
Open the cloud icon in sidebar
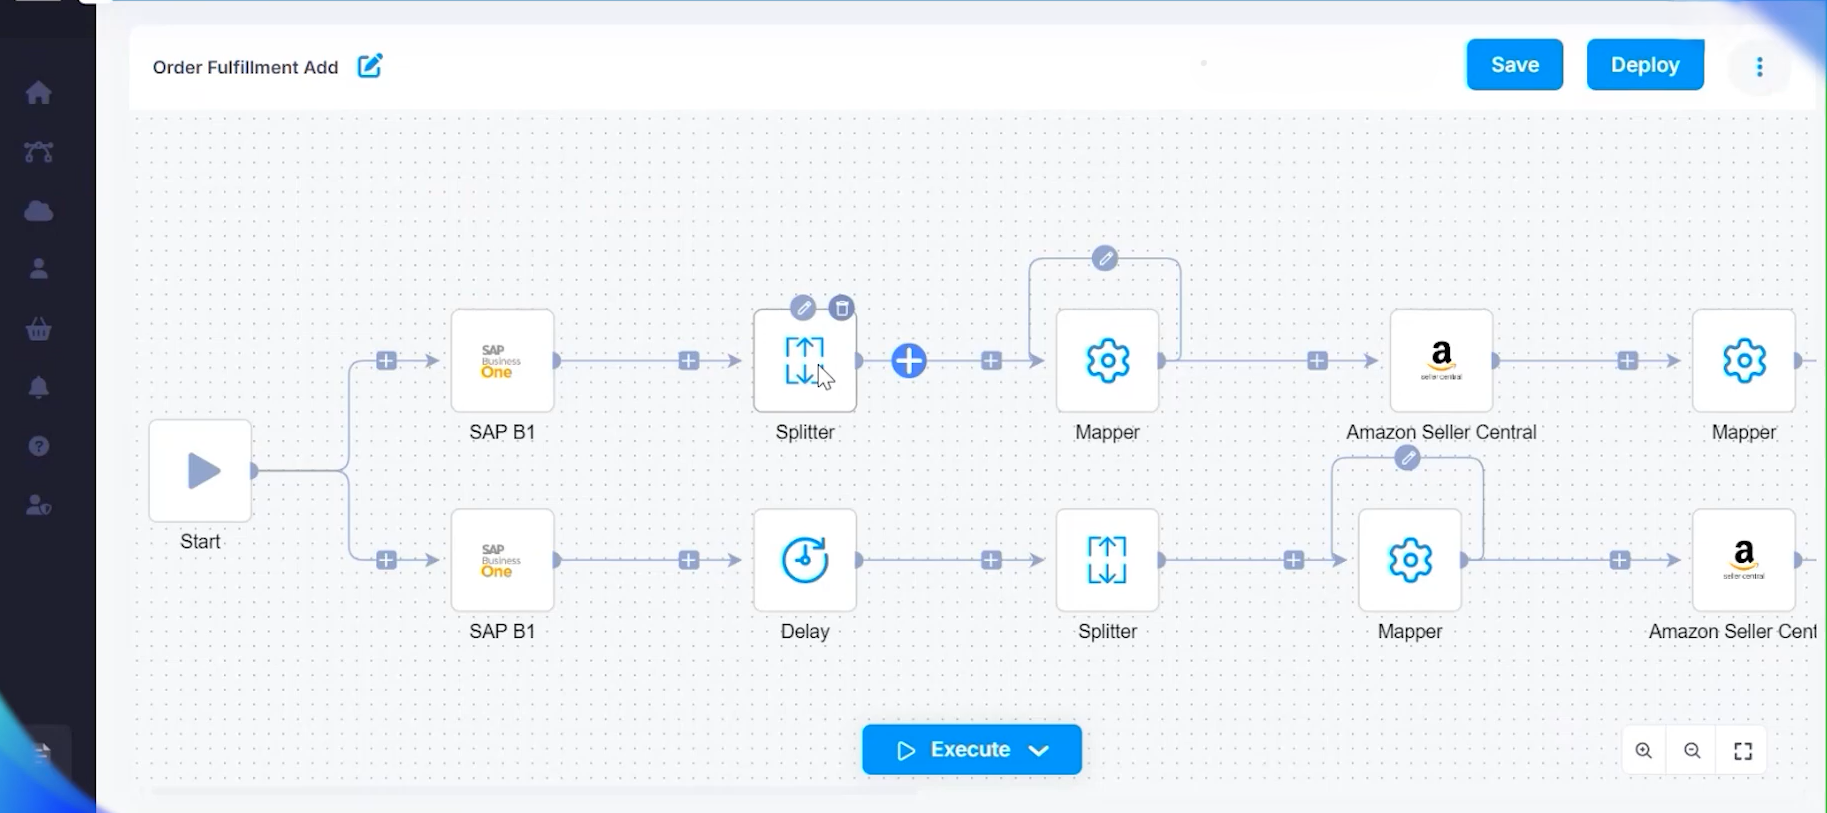point(39,211)
